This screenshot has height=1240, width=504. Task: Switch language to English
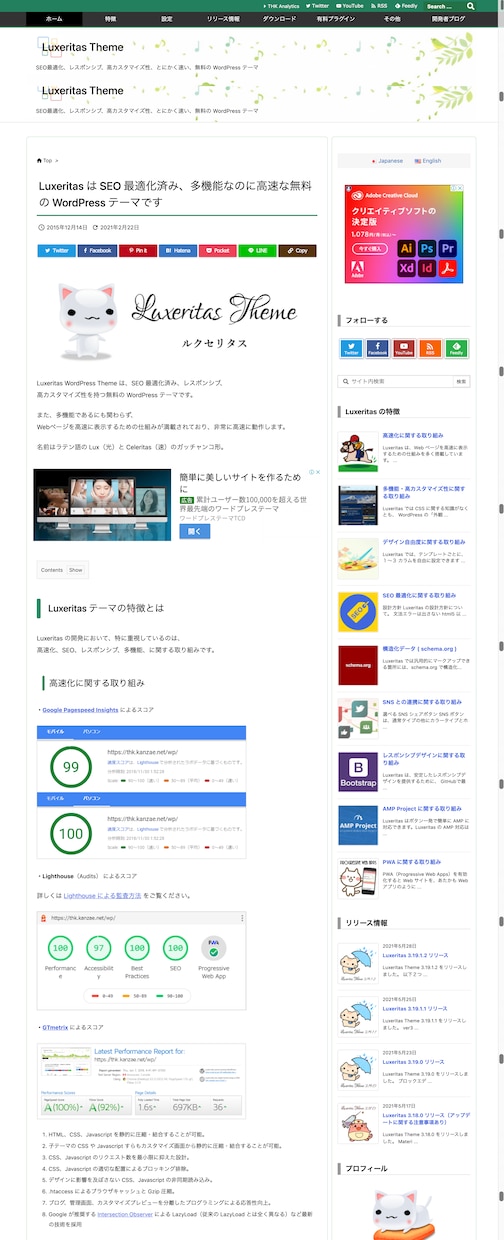point(427,161)
